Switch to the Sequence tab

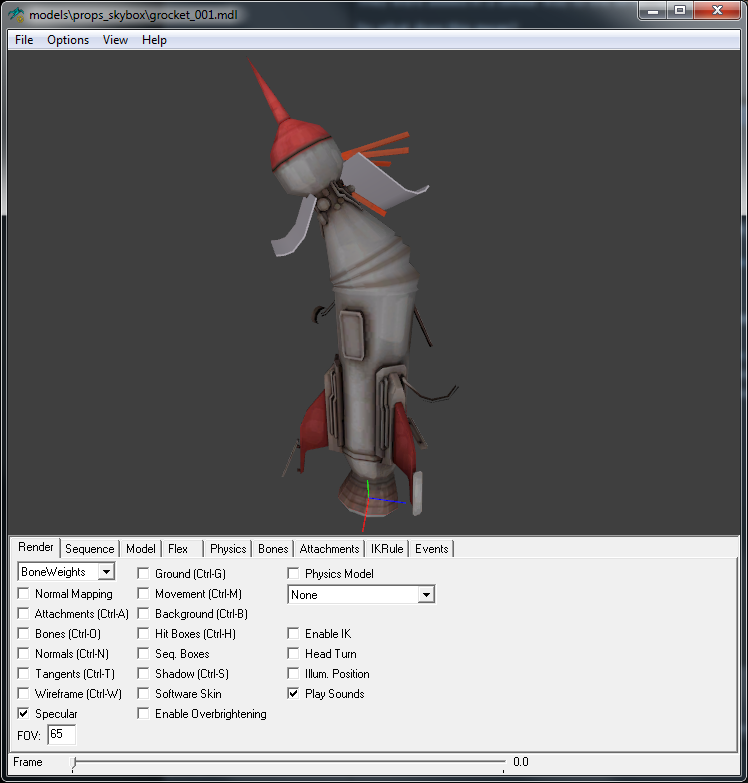coord(90,549)
